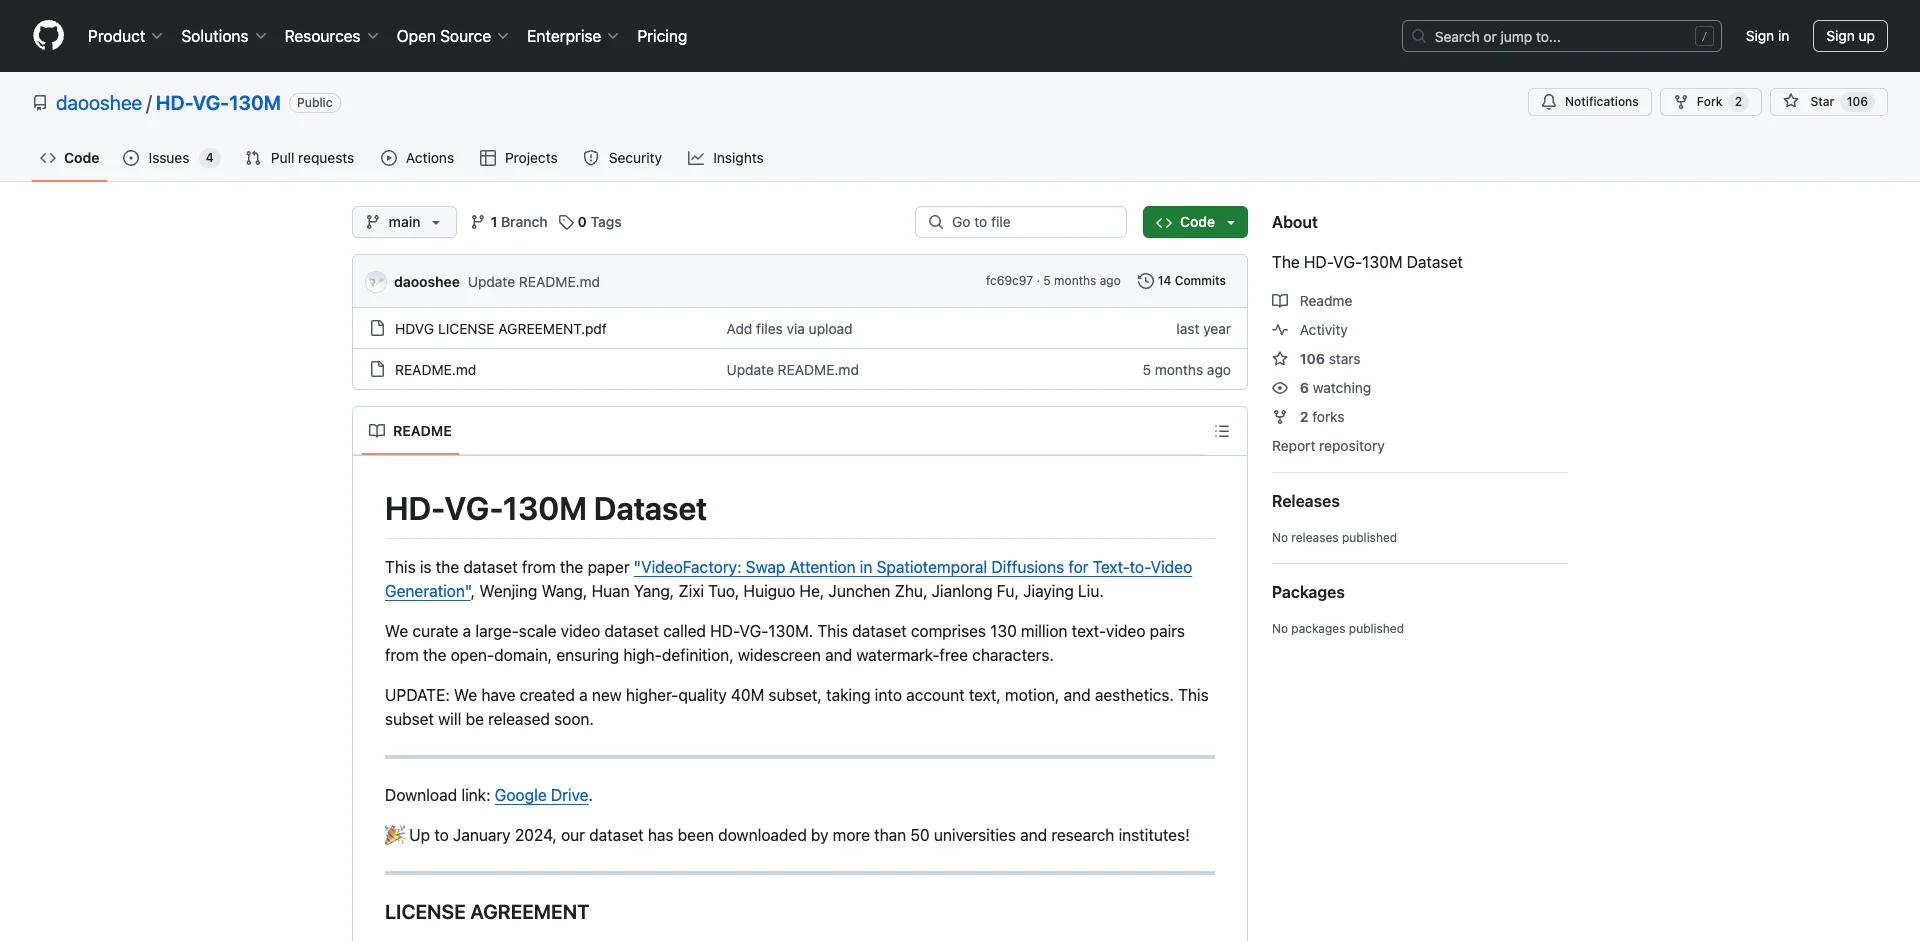The height and width of the screenshot is (941, 1920).
Task: Open the README outline icon
Action: tap(1222, 431)
